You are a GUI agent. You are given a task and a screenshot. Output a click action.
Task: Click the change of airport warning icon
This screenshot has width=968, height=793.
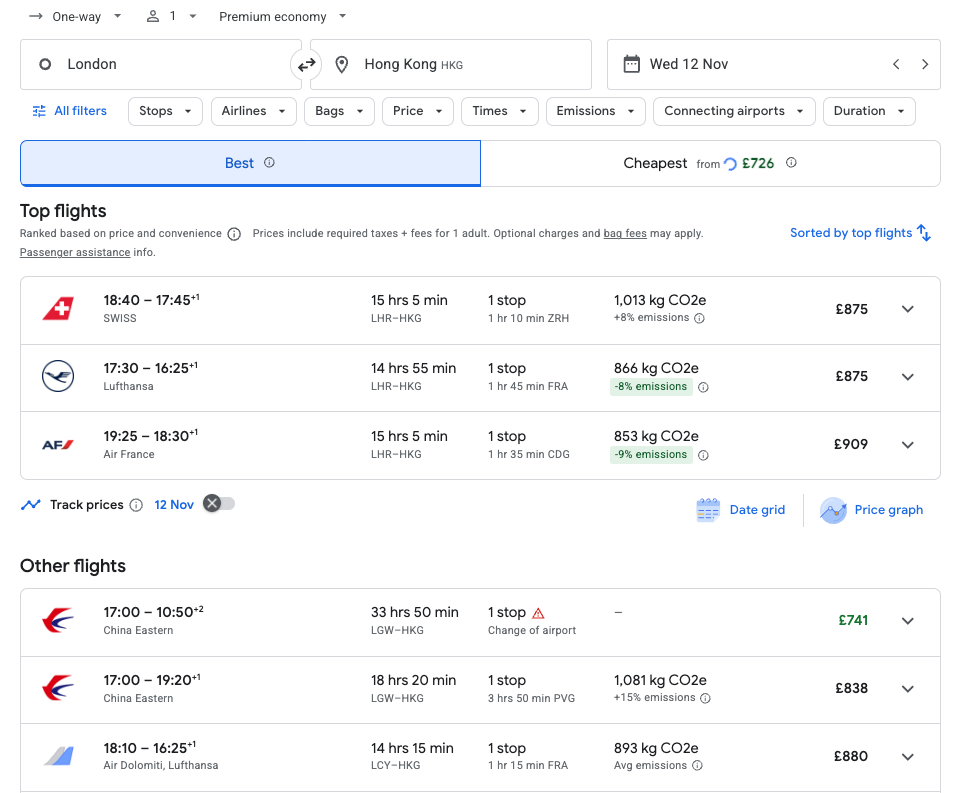click(538, 613)
